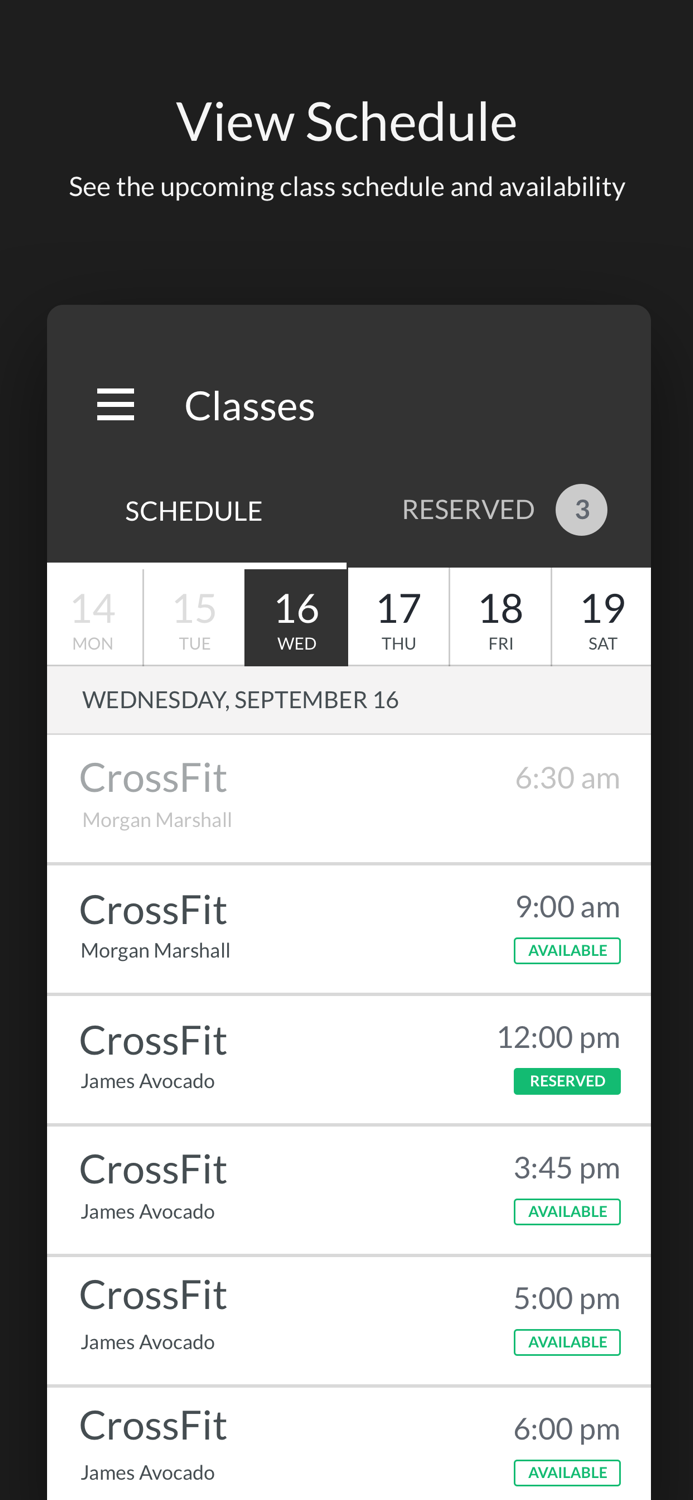Select Monday the 14th in the date picker
The height and width of the screenshot is (1500, 693).
tap(93, 615)
